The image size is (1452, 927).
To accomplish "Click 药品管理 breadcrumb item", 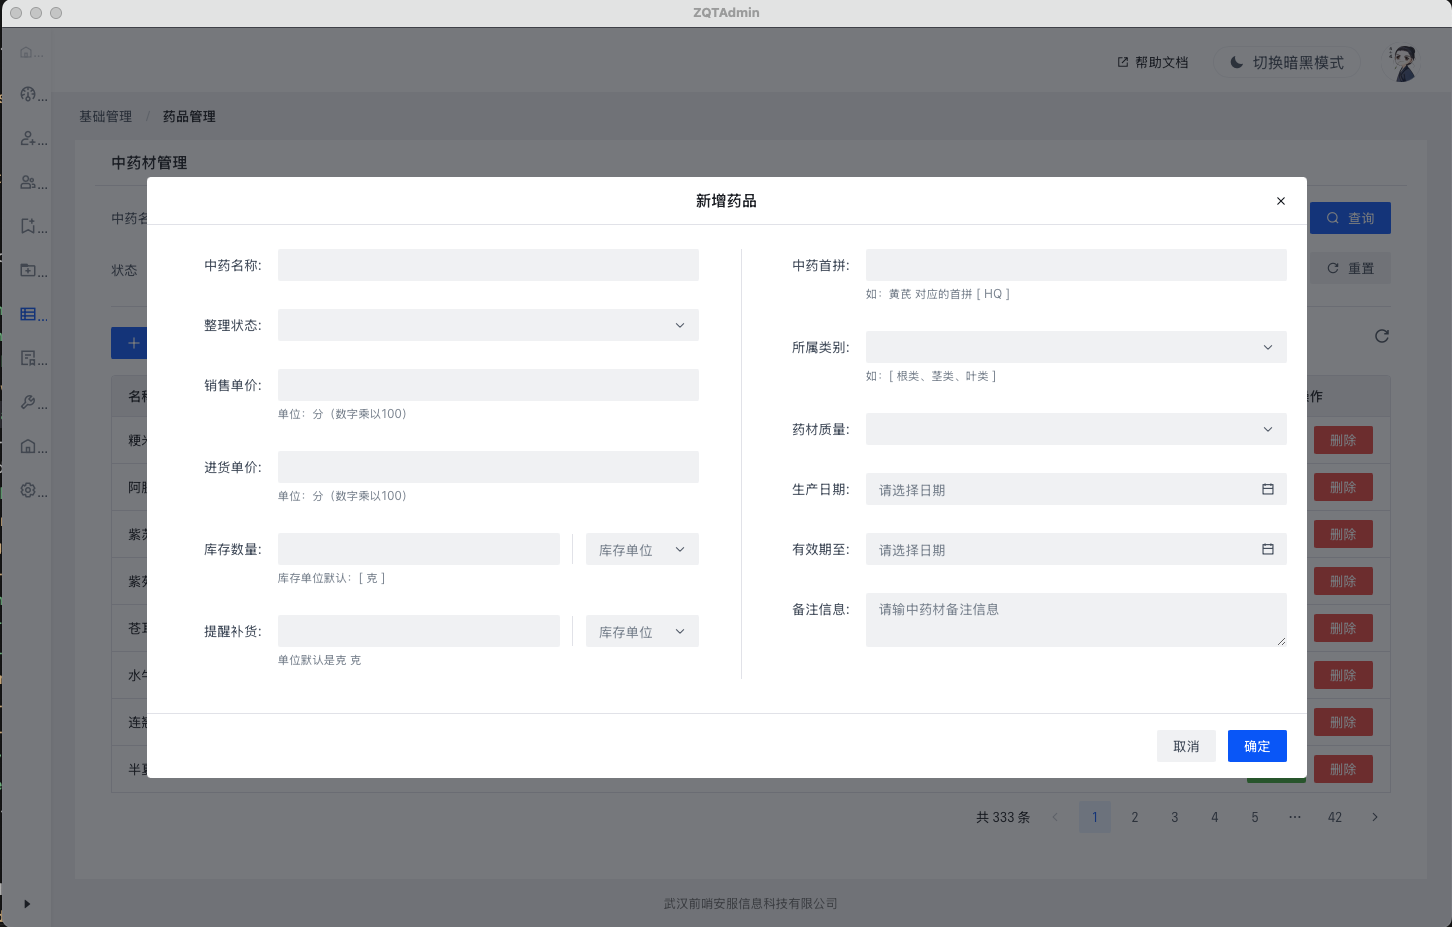I will coord(189,116).
